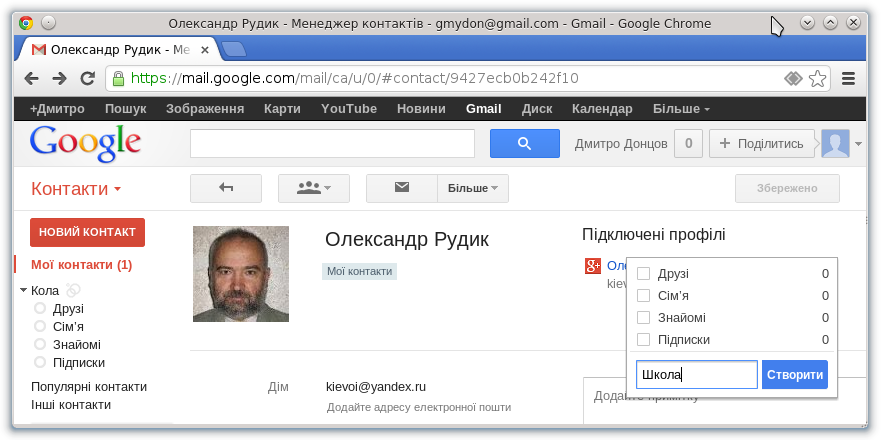Open Gmail in the Google bar

coord(484,108)
